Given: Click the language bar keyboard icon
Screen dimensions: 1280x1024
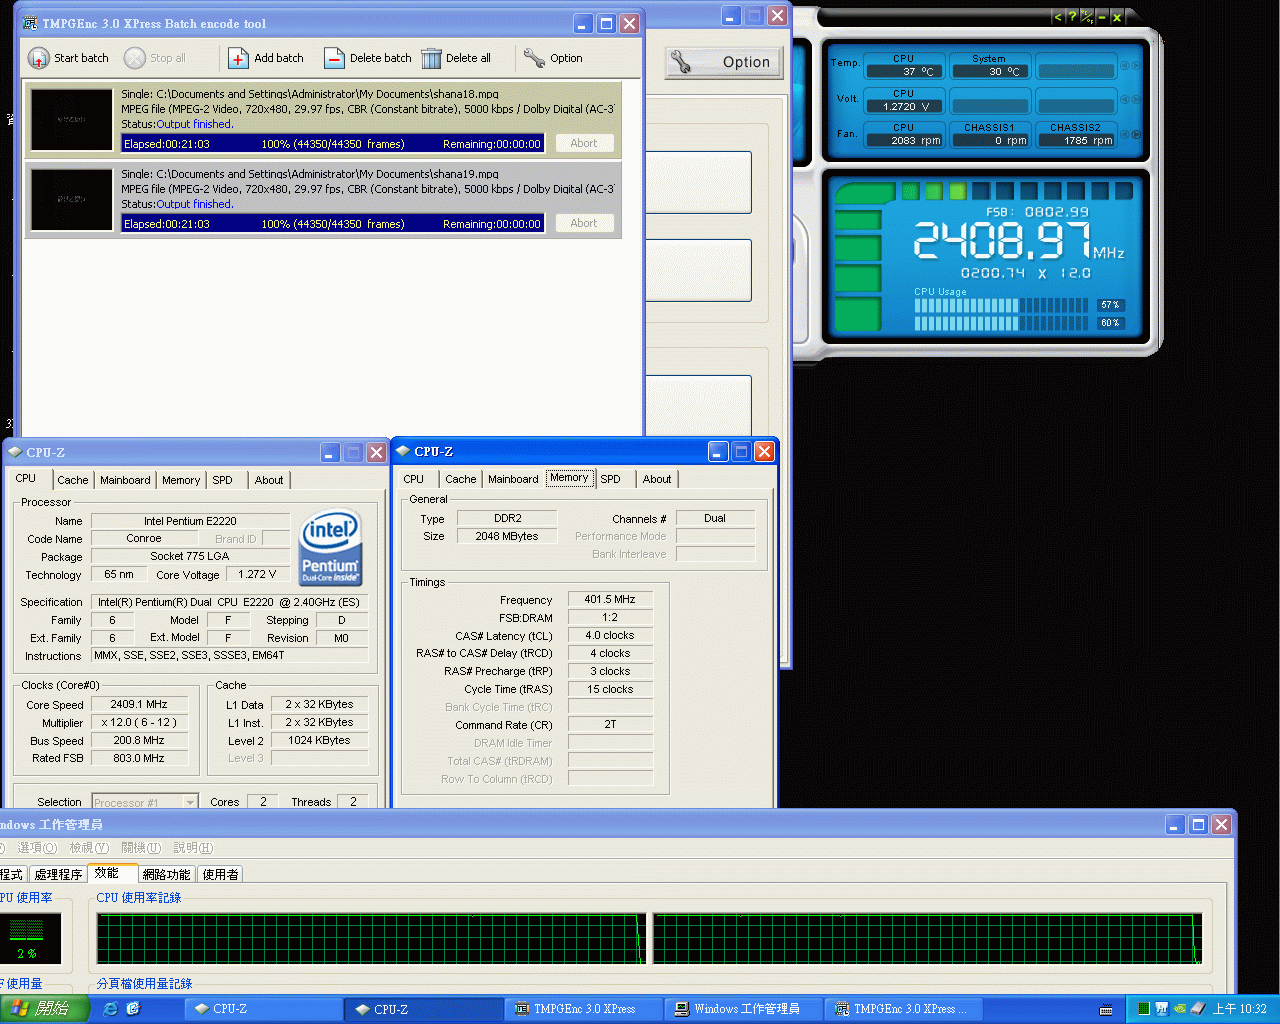Looking at the screenshot, I should [x=1106, y=1010].
